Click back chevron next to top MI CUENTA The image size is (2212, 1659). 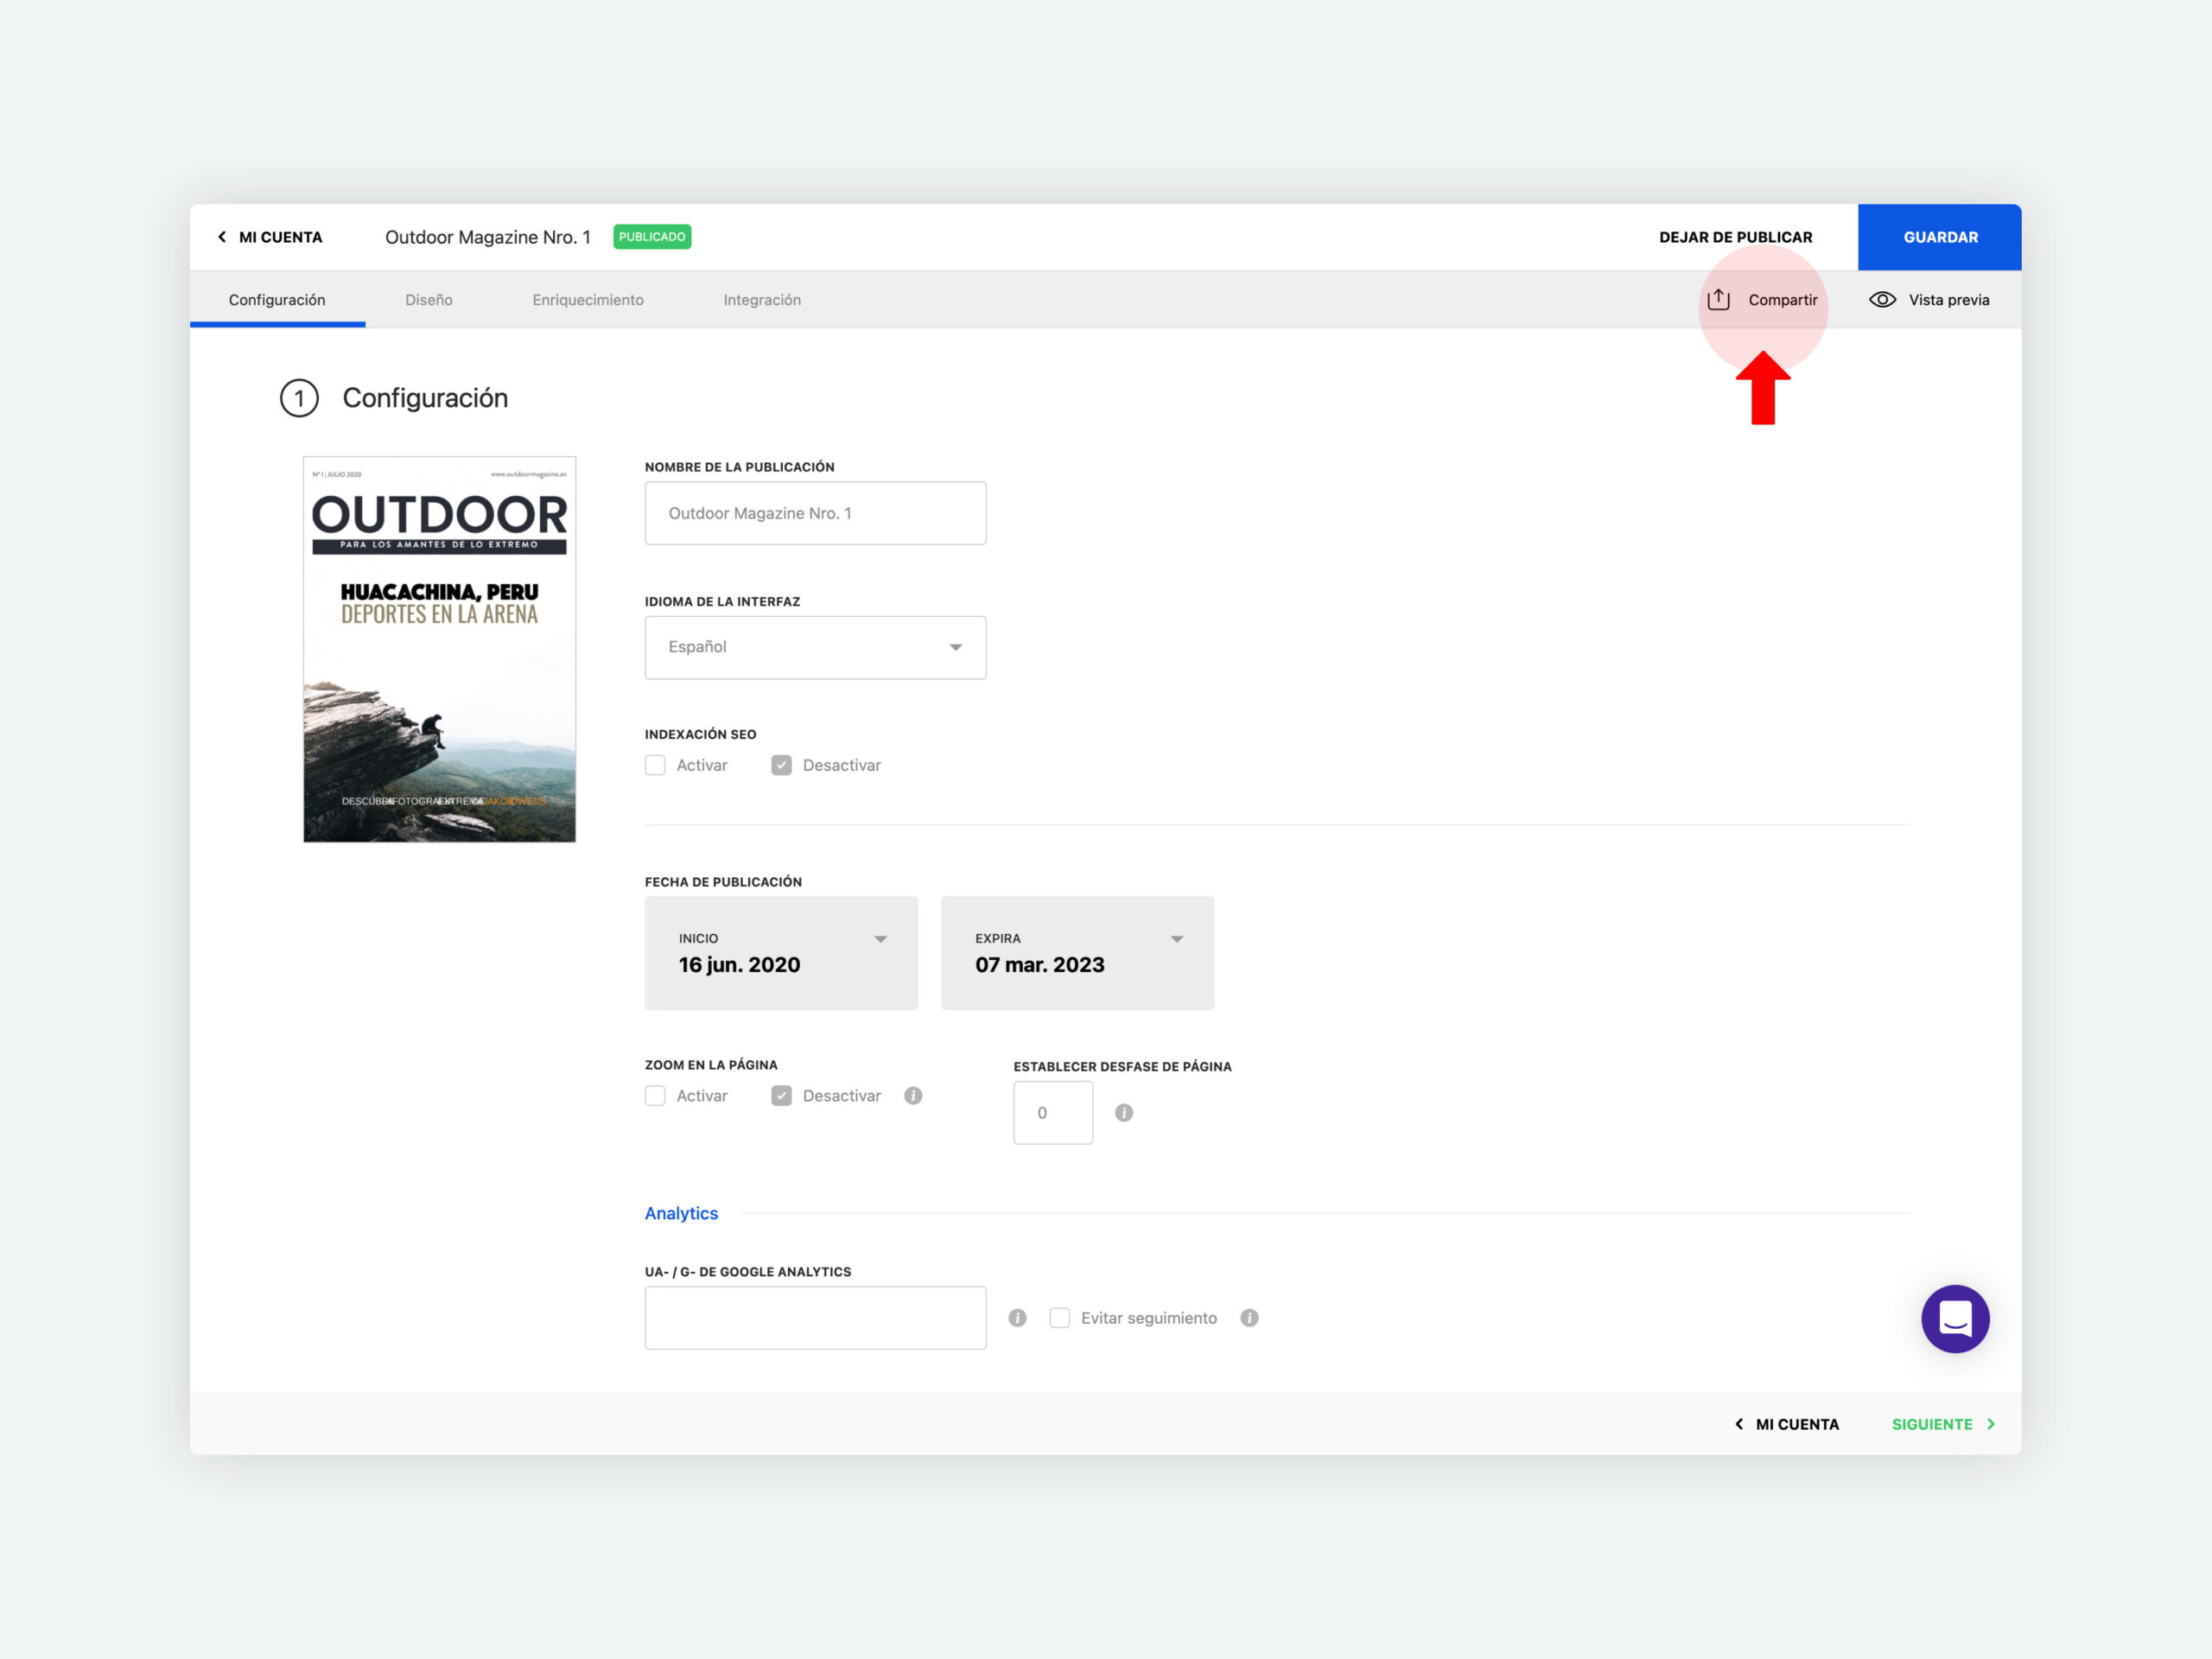click(222, 237)
